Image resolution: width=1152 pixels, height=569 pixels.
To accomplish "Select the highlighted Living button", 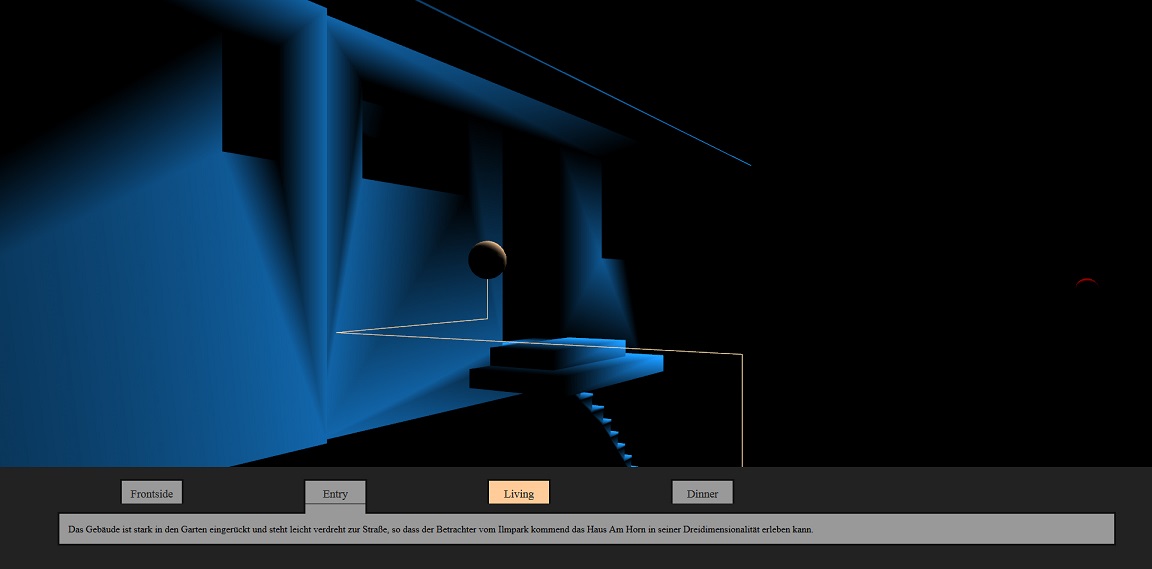I will 519,493.
